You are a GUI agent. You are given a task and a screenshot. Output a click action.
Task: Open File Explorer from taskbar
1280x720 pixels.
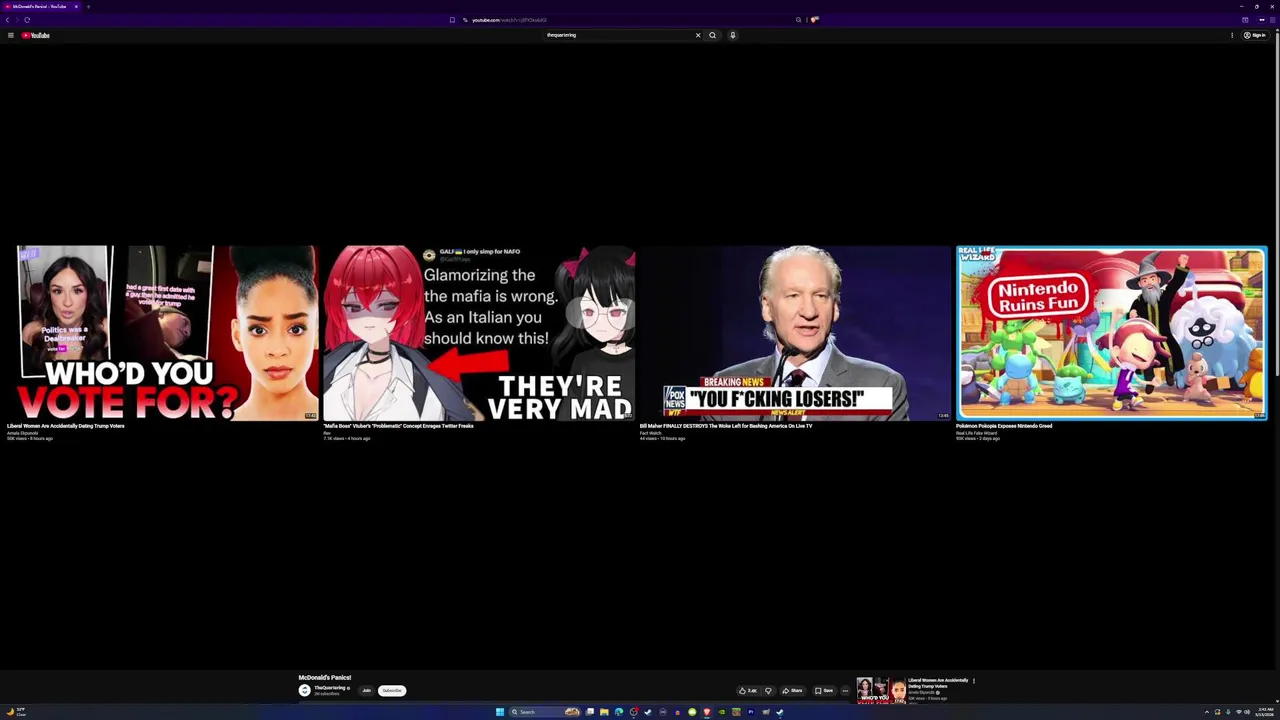(604, 712)
